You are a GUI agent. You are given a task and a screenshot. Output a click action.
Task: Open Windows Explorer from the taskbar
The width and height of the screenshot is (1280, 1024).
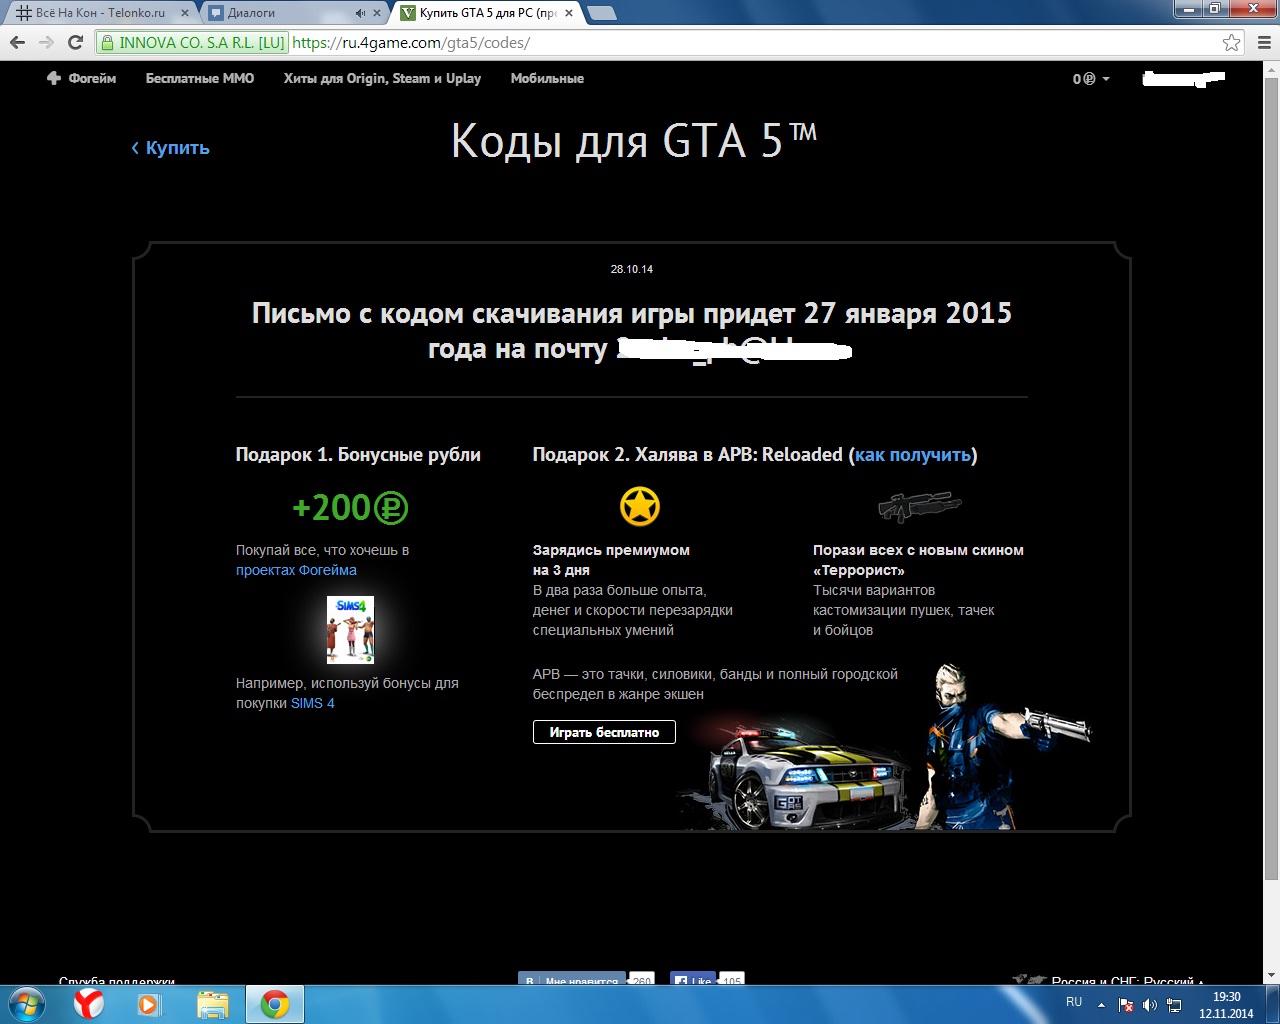click(212, 1004)
